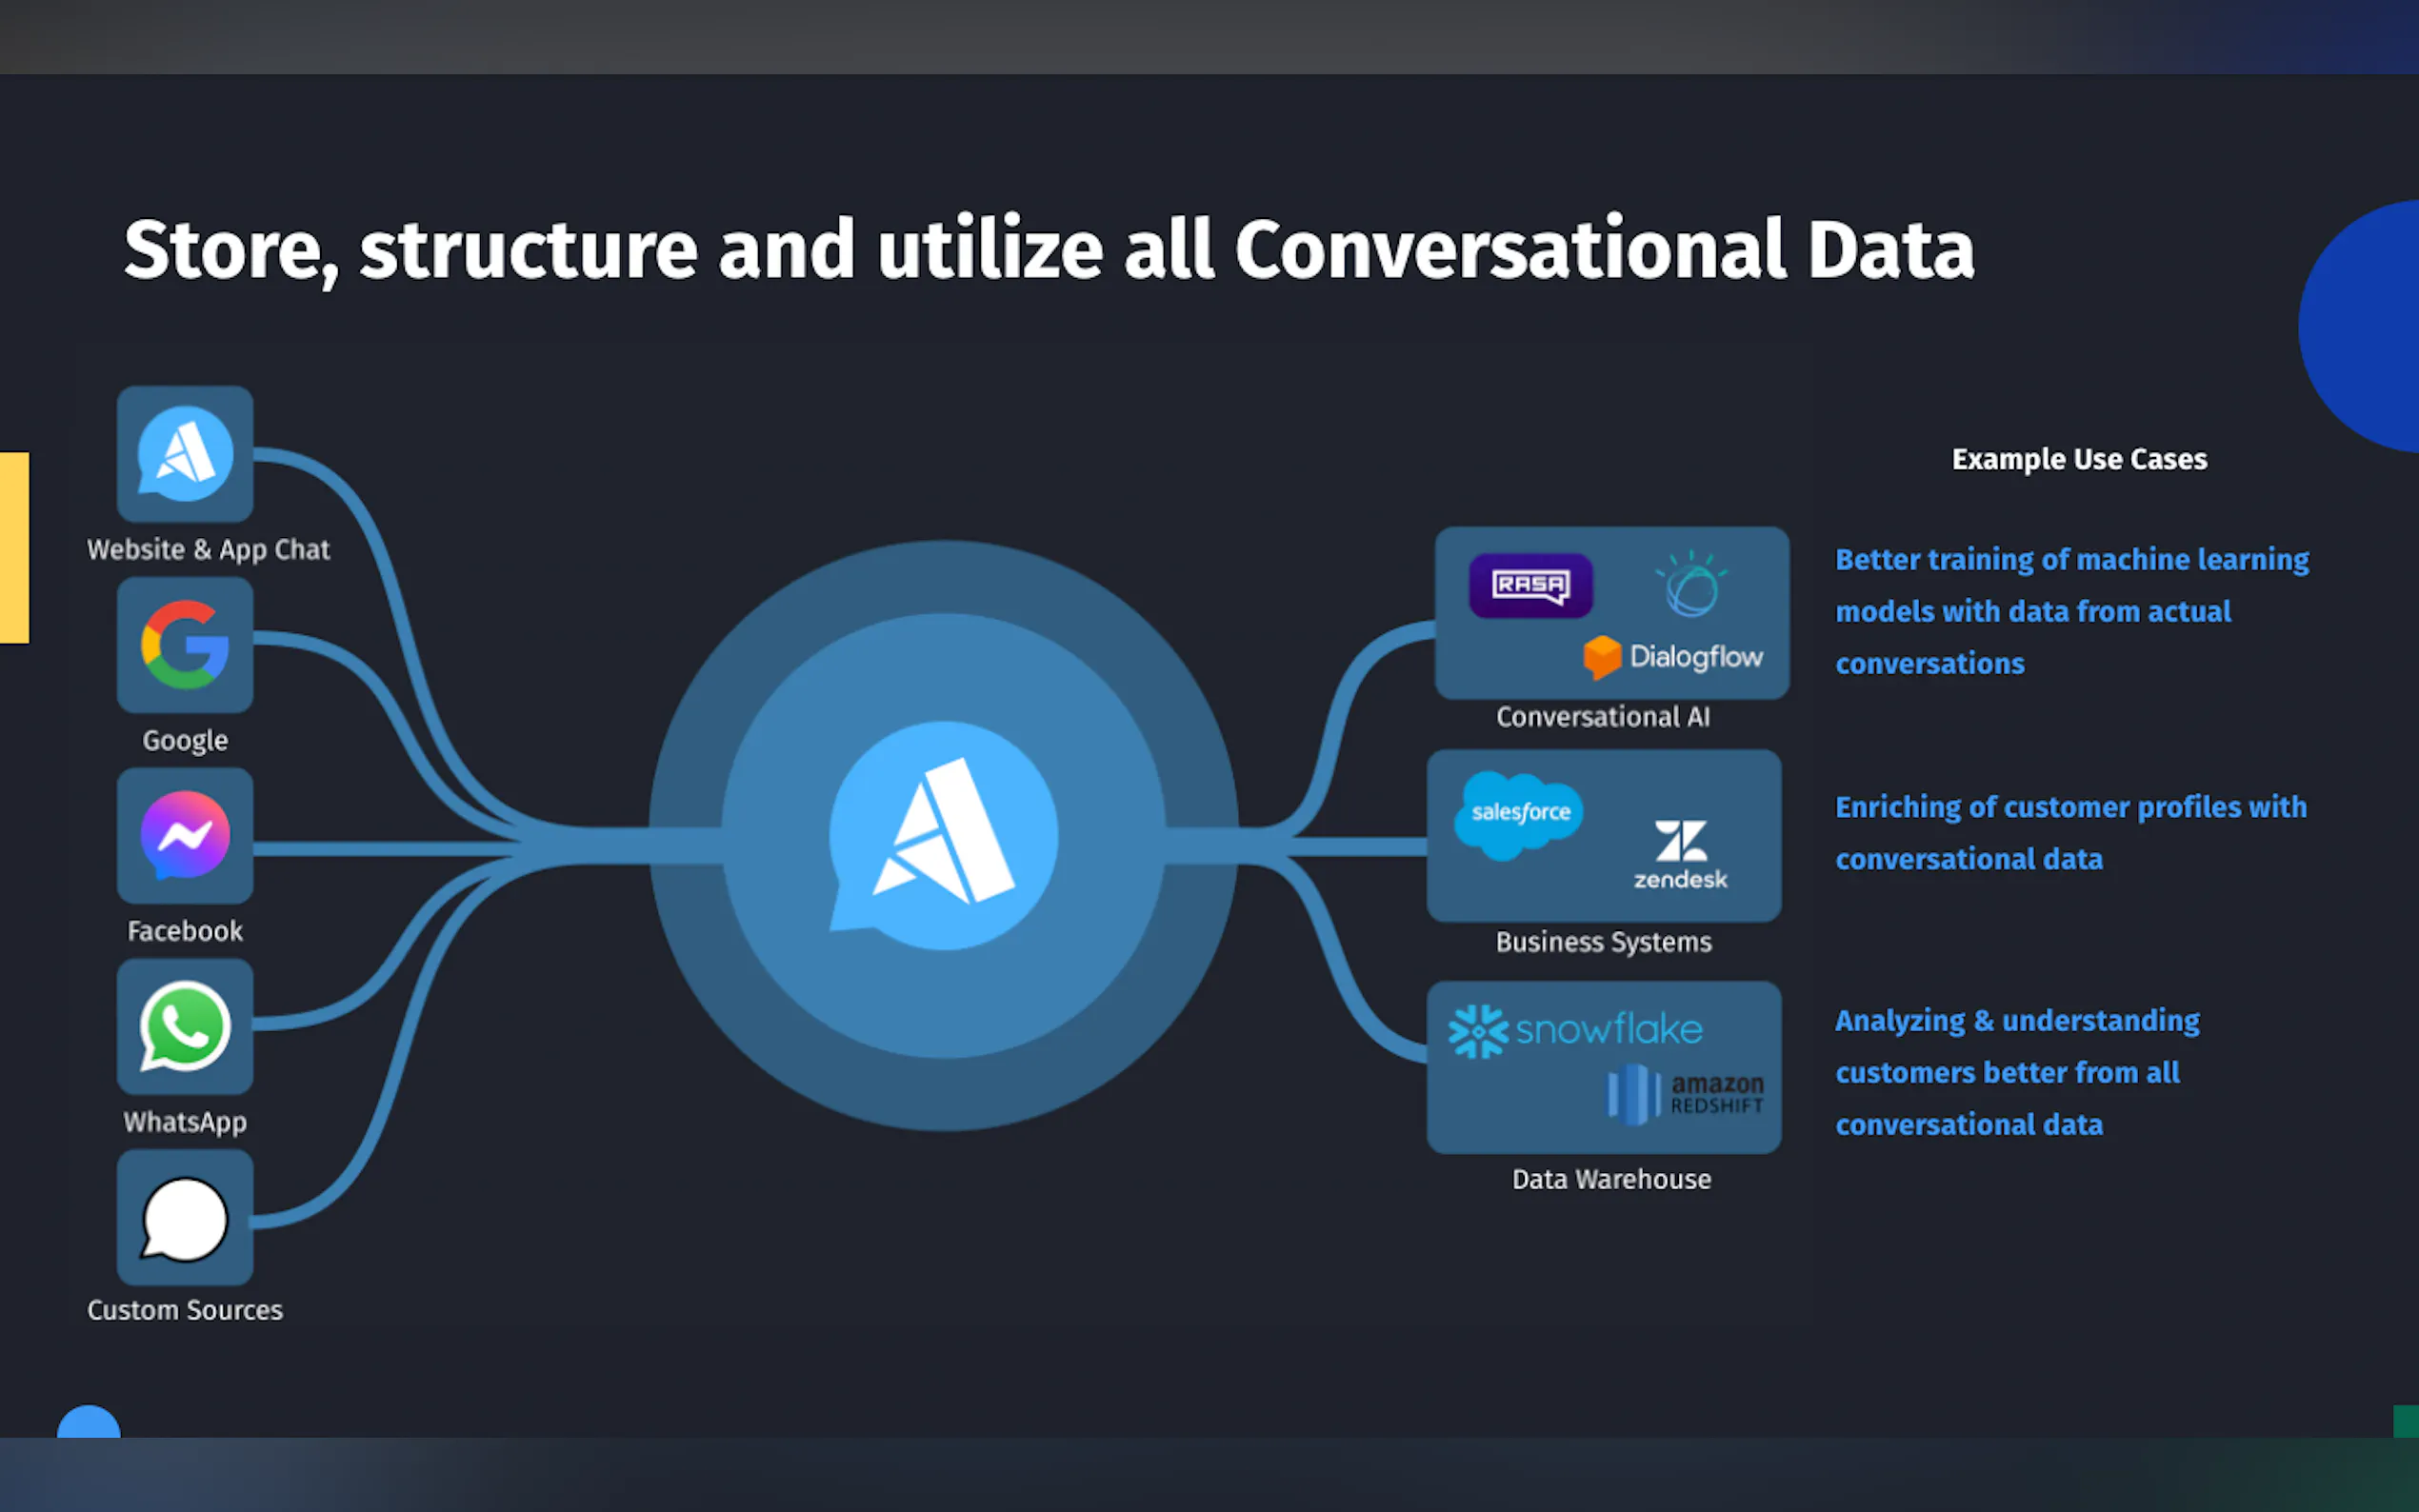Click the machine learning training use case text
This screenshot has width=2419, height=1512.
point(2070,611)
